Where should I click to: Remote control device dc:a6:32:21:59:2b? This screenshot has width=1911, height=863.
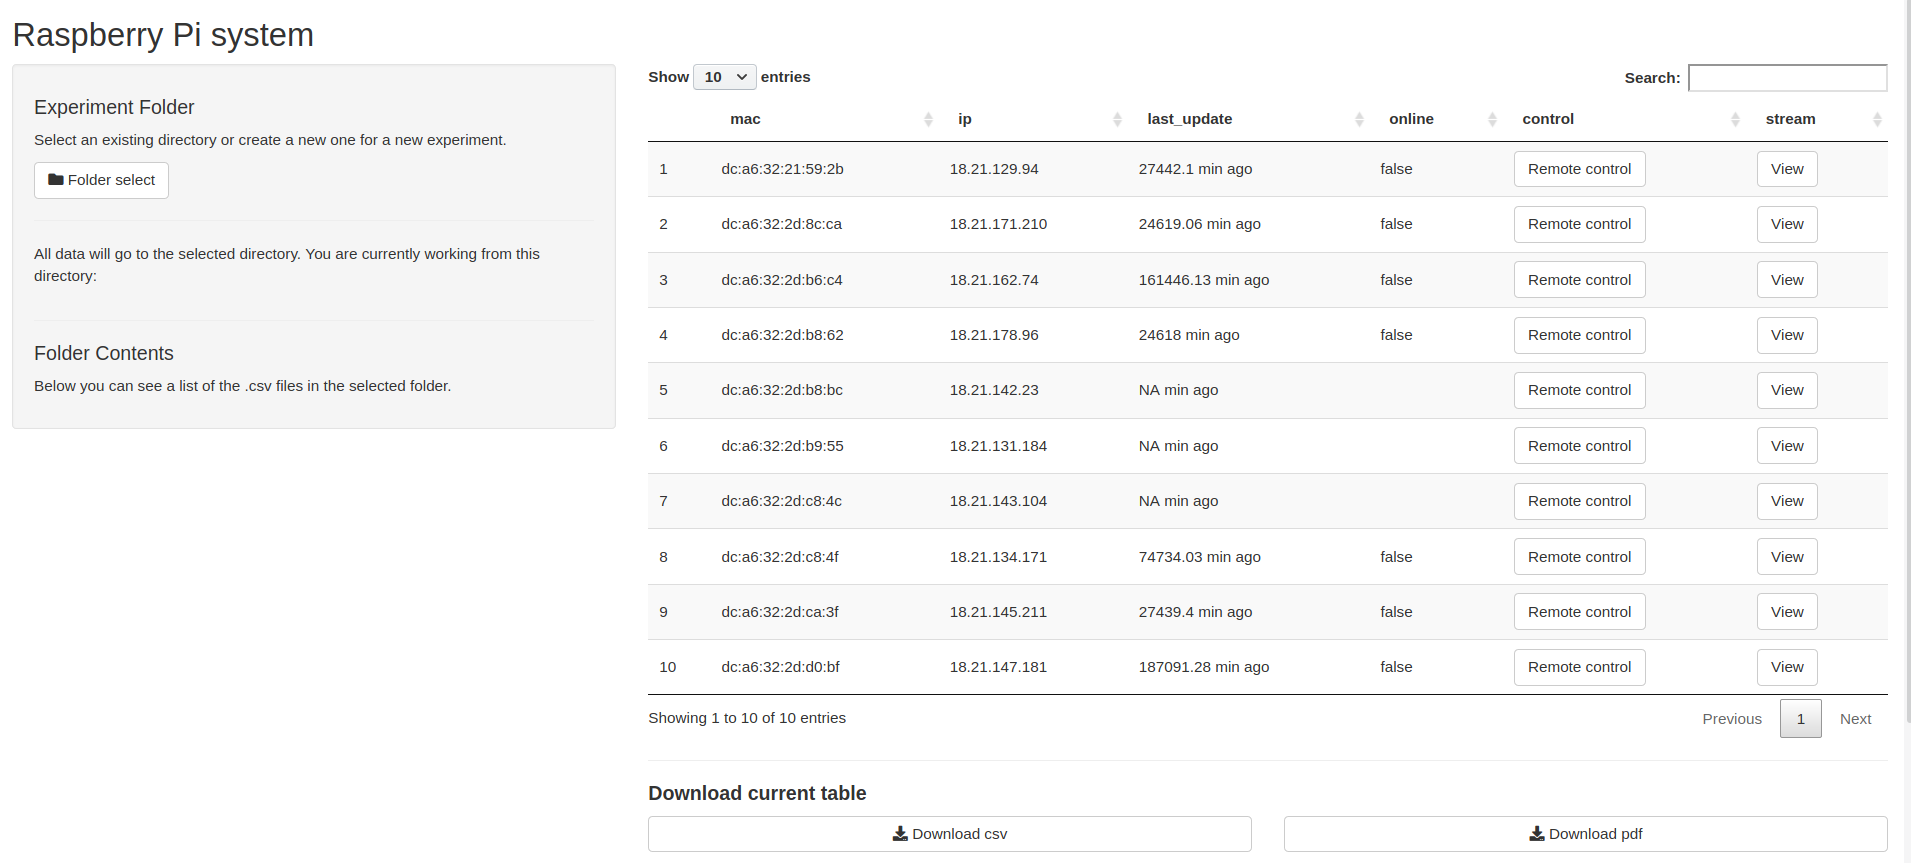1579,169
